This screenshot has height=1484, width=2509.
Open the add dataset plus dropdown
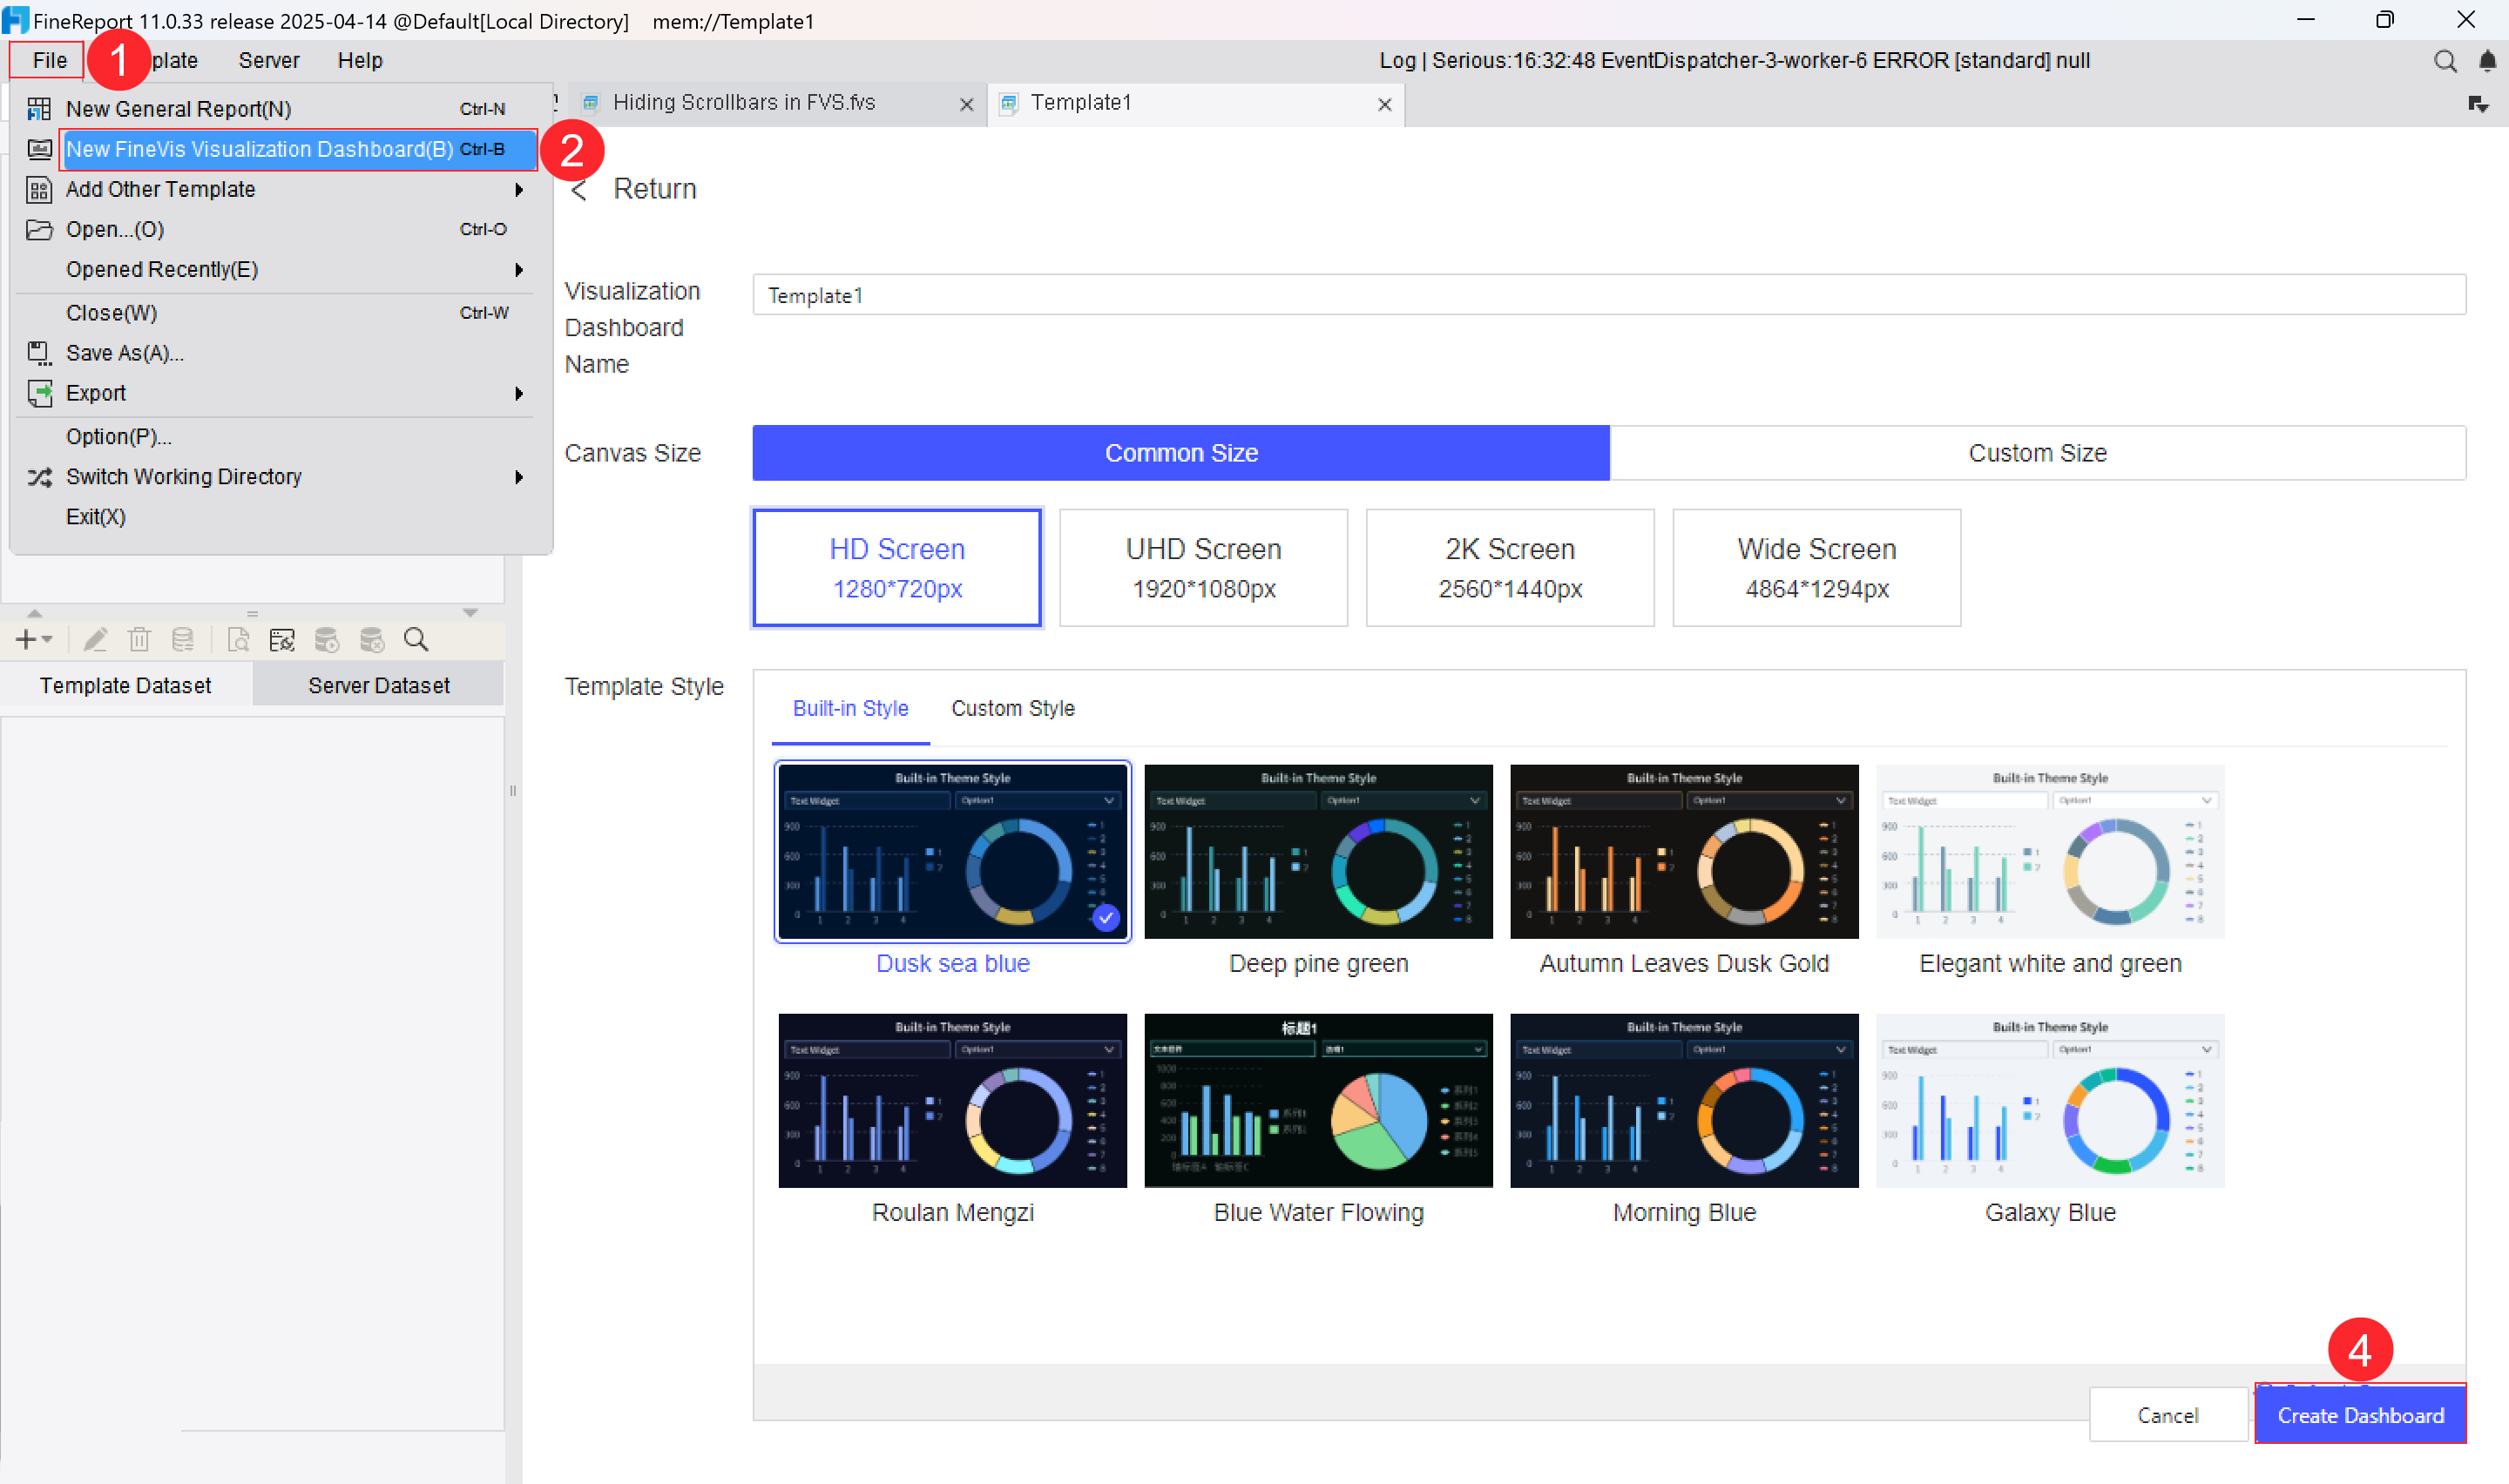click(33, 640)
